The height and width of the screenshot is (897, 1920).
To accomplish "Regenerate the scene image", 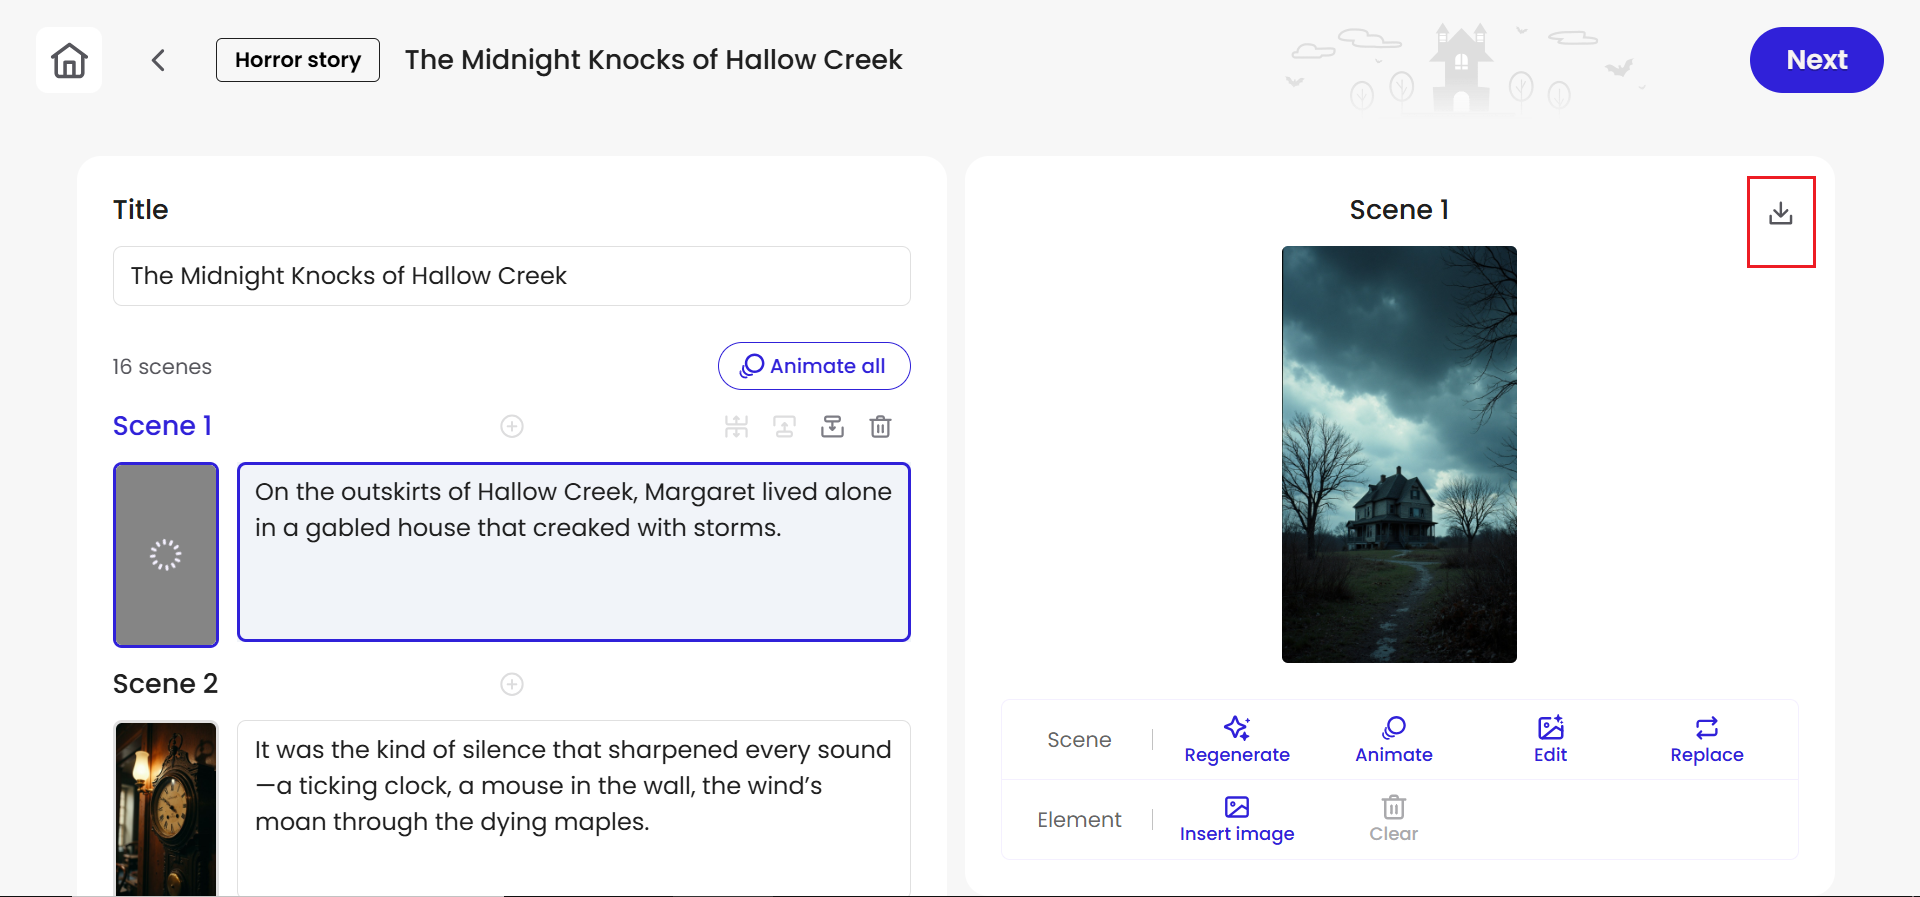I will pyautogui.click(x=1237, y=740).
